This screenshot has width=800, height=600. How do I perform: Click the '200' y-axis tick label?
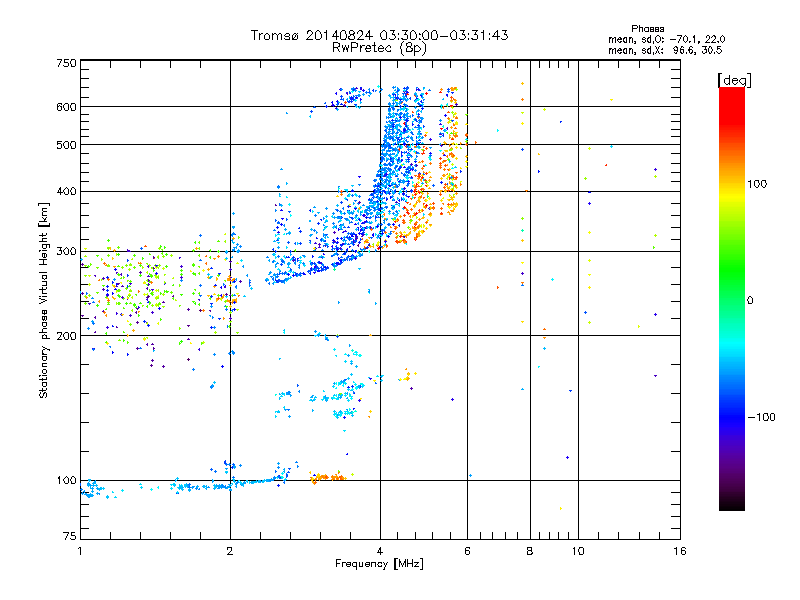coord(66,336)
